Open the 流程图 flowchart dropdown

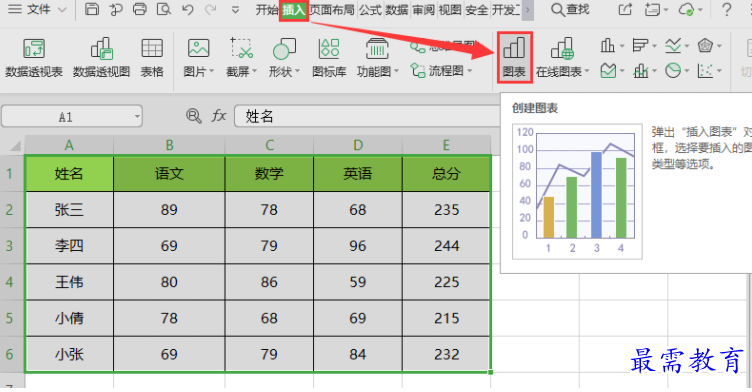tap(441, 71)
